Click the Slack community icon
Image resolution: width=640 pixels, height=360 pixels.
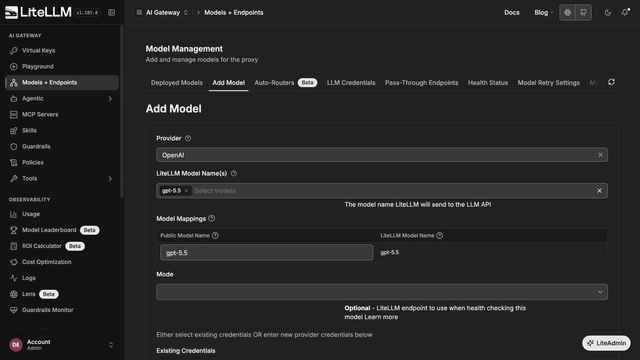(567, 13)
